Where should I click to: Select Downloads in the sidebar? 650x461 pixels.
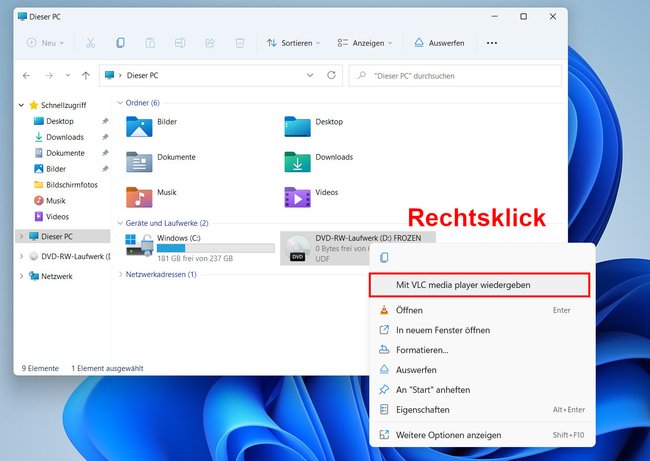tap(65, 137)
